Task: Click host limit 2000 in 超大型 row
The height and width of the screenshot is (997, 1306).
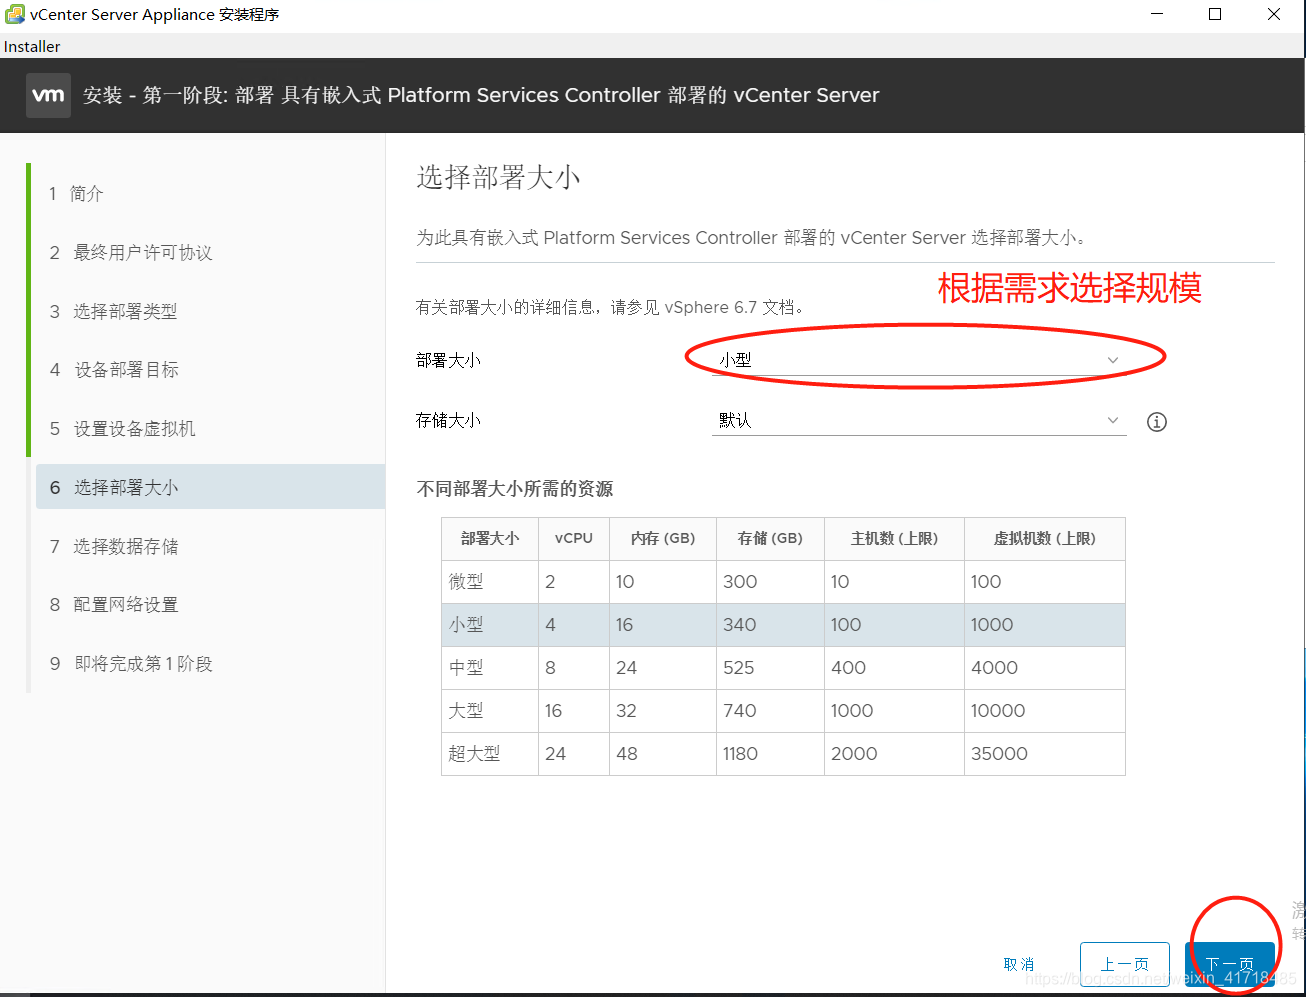Action: pyautogui.click(x=854, y=754)
